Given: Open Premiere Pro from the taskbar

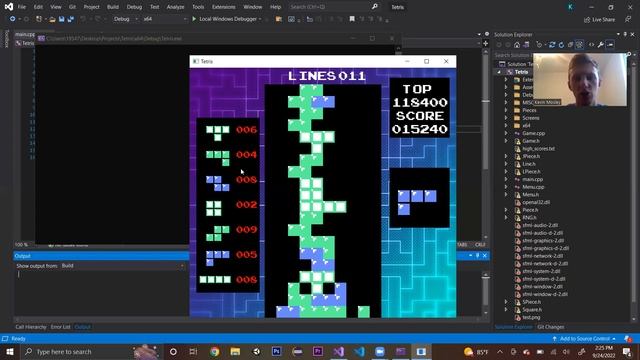Looking at the screenshot, I should click(318, 352).
